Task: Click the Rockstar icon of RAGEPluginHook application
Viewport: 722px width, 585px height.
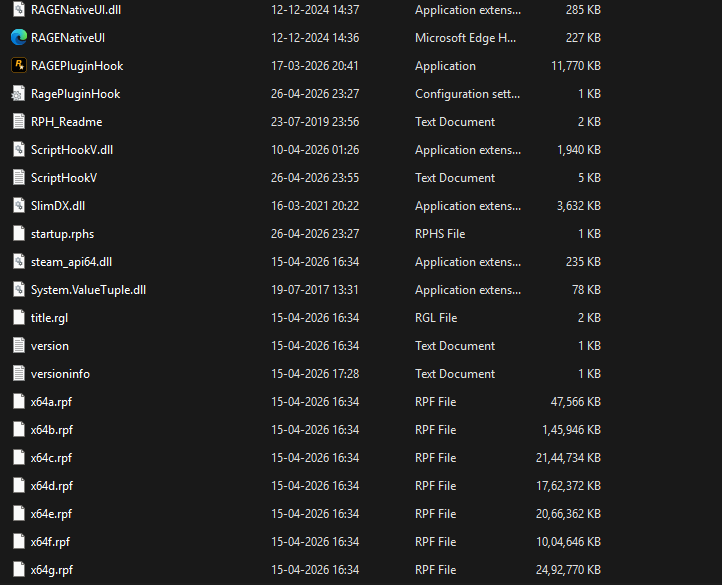Action: [x=19, y=65]
